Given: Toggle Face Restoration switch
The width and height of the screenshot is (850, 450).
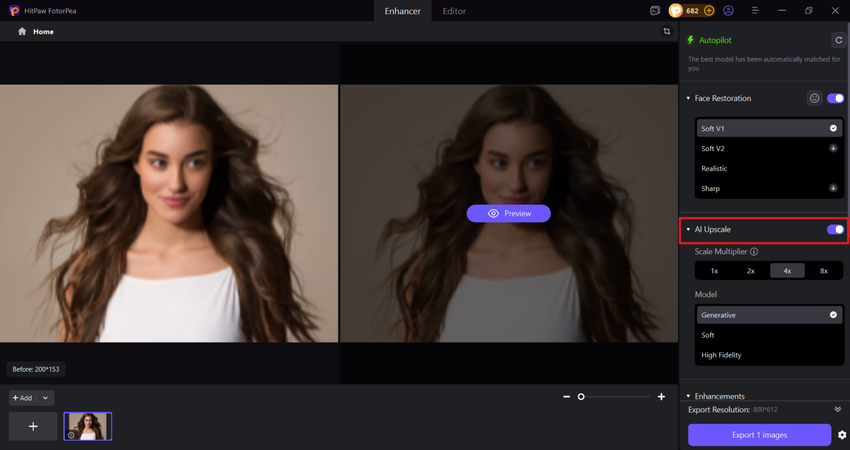Looking at the screenshot, I should [835, 98].
